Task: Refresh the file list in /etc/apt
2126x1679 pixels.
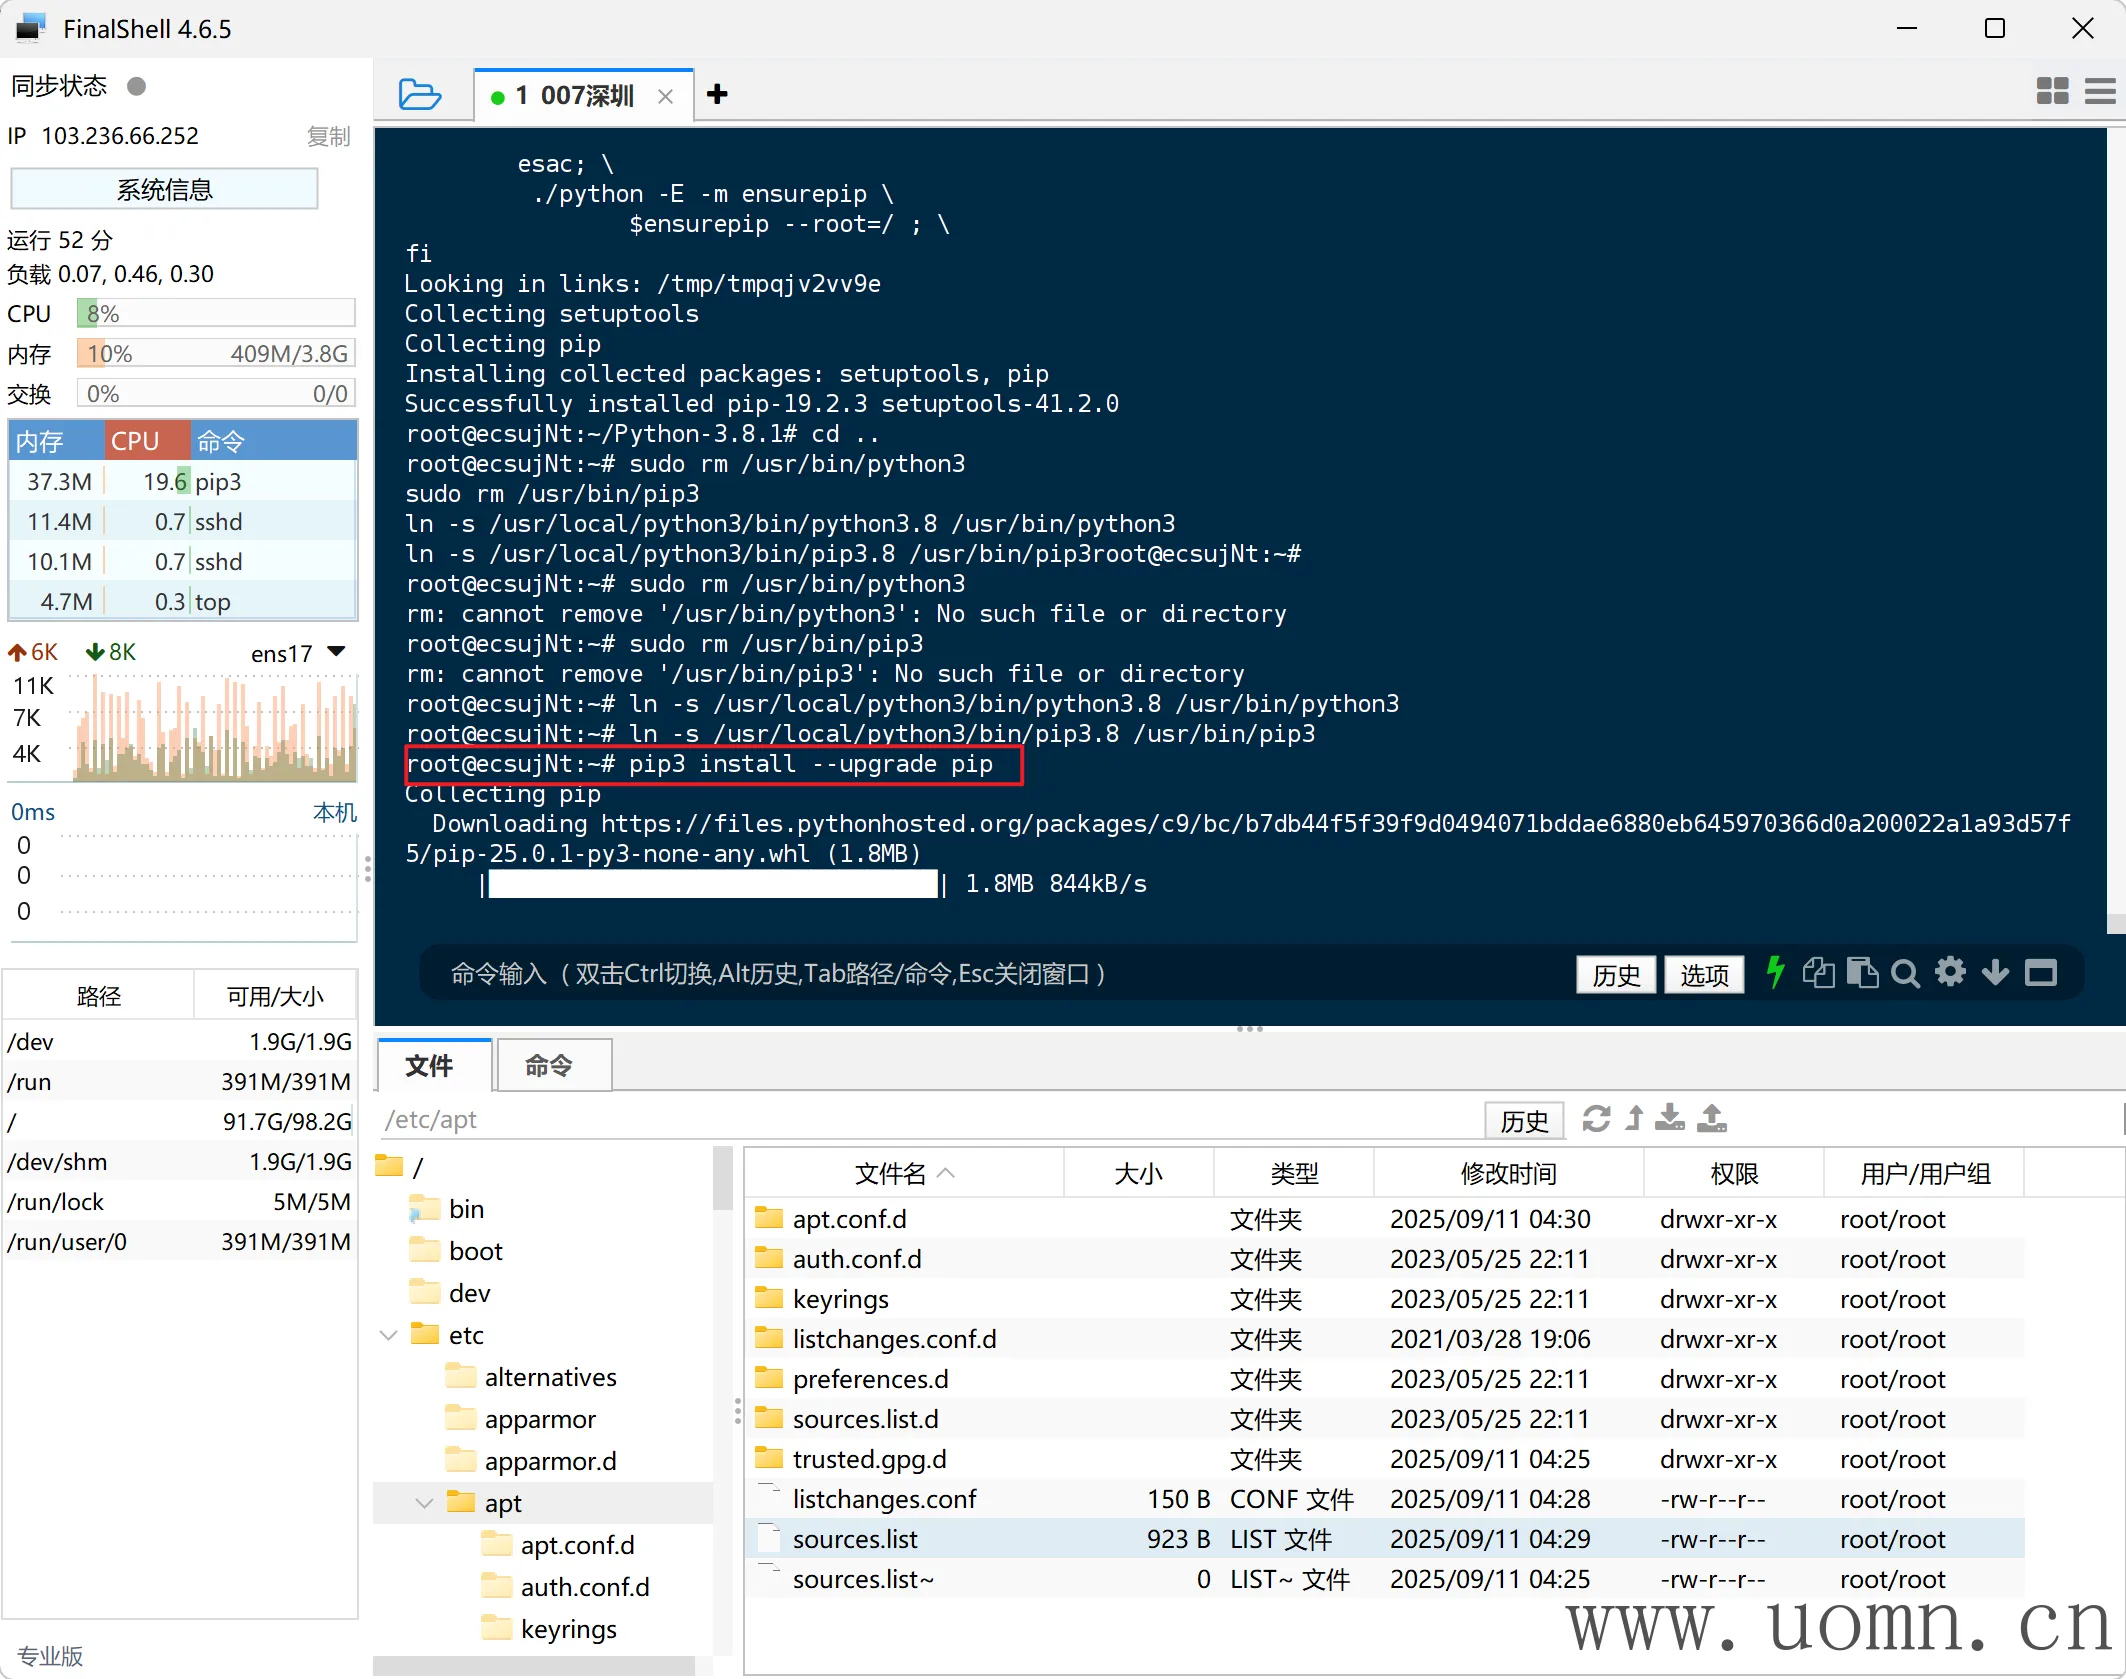Action: (1596, 1119)
